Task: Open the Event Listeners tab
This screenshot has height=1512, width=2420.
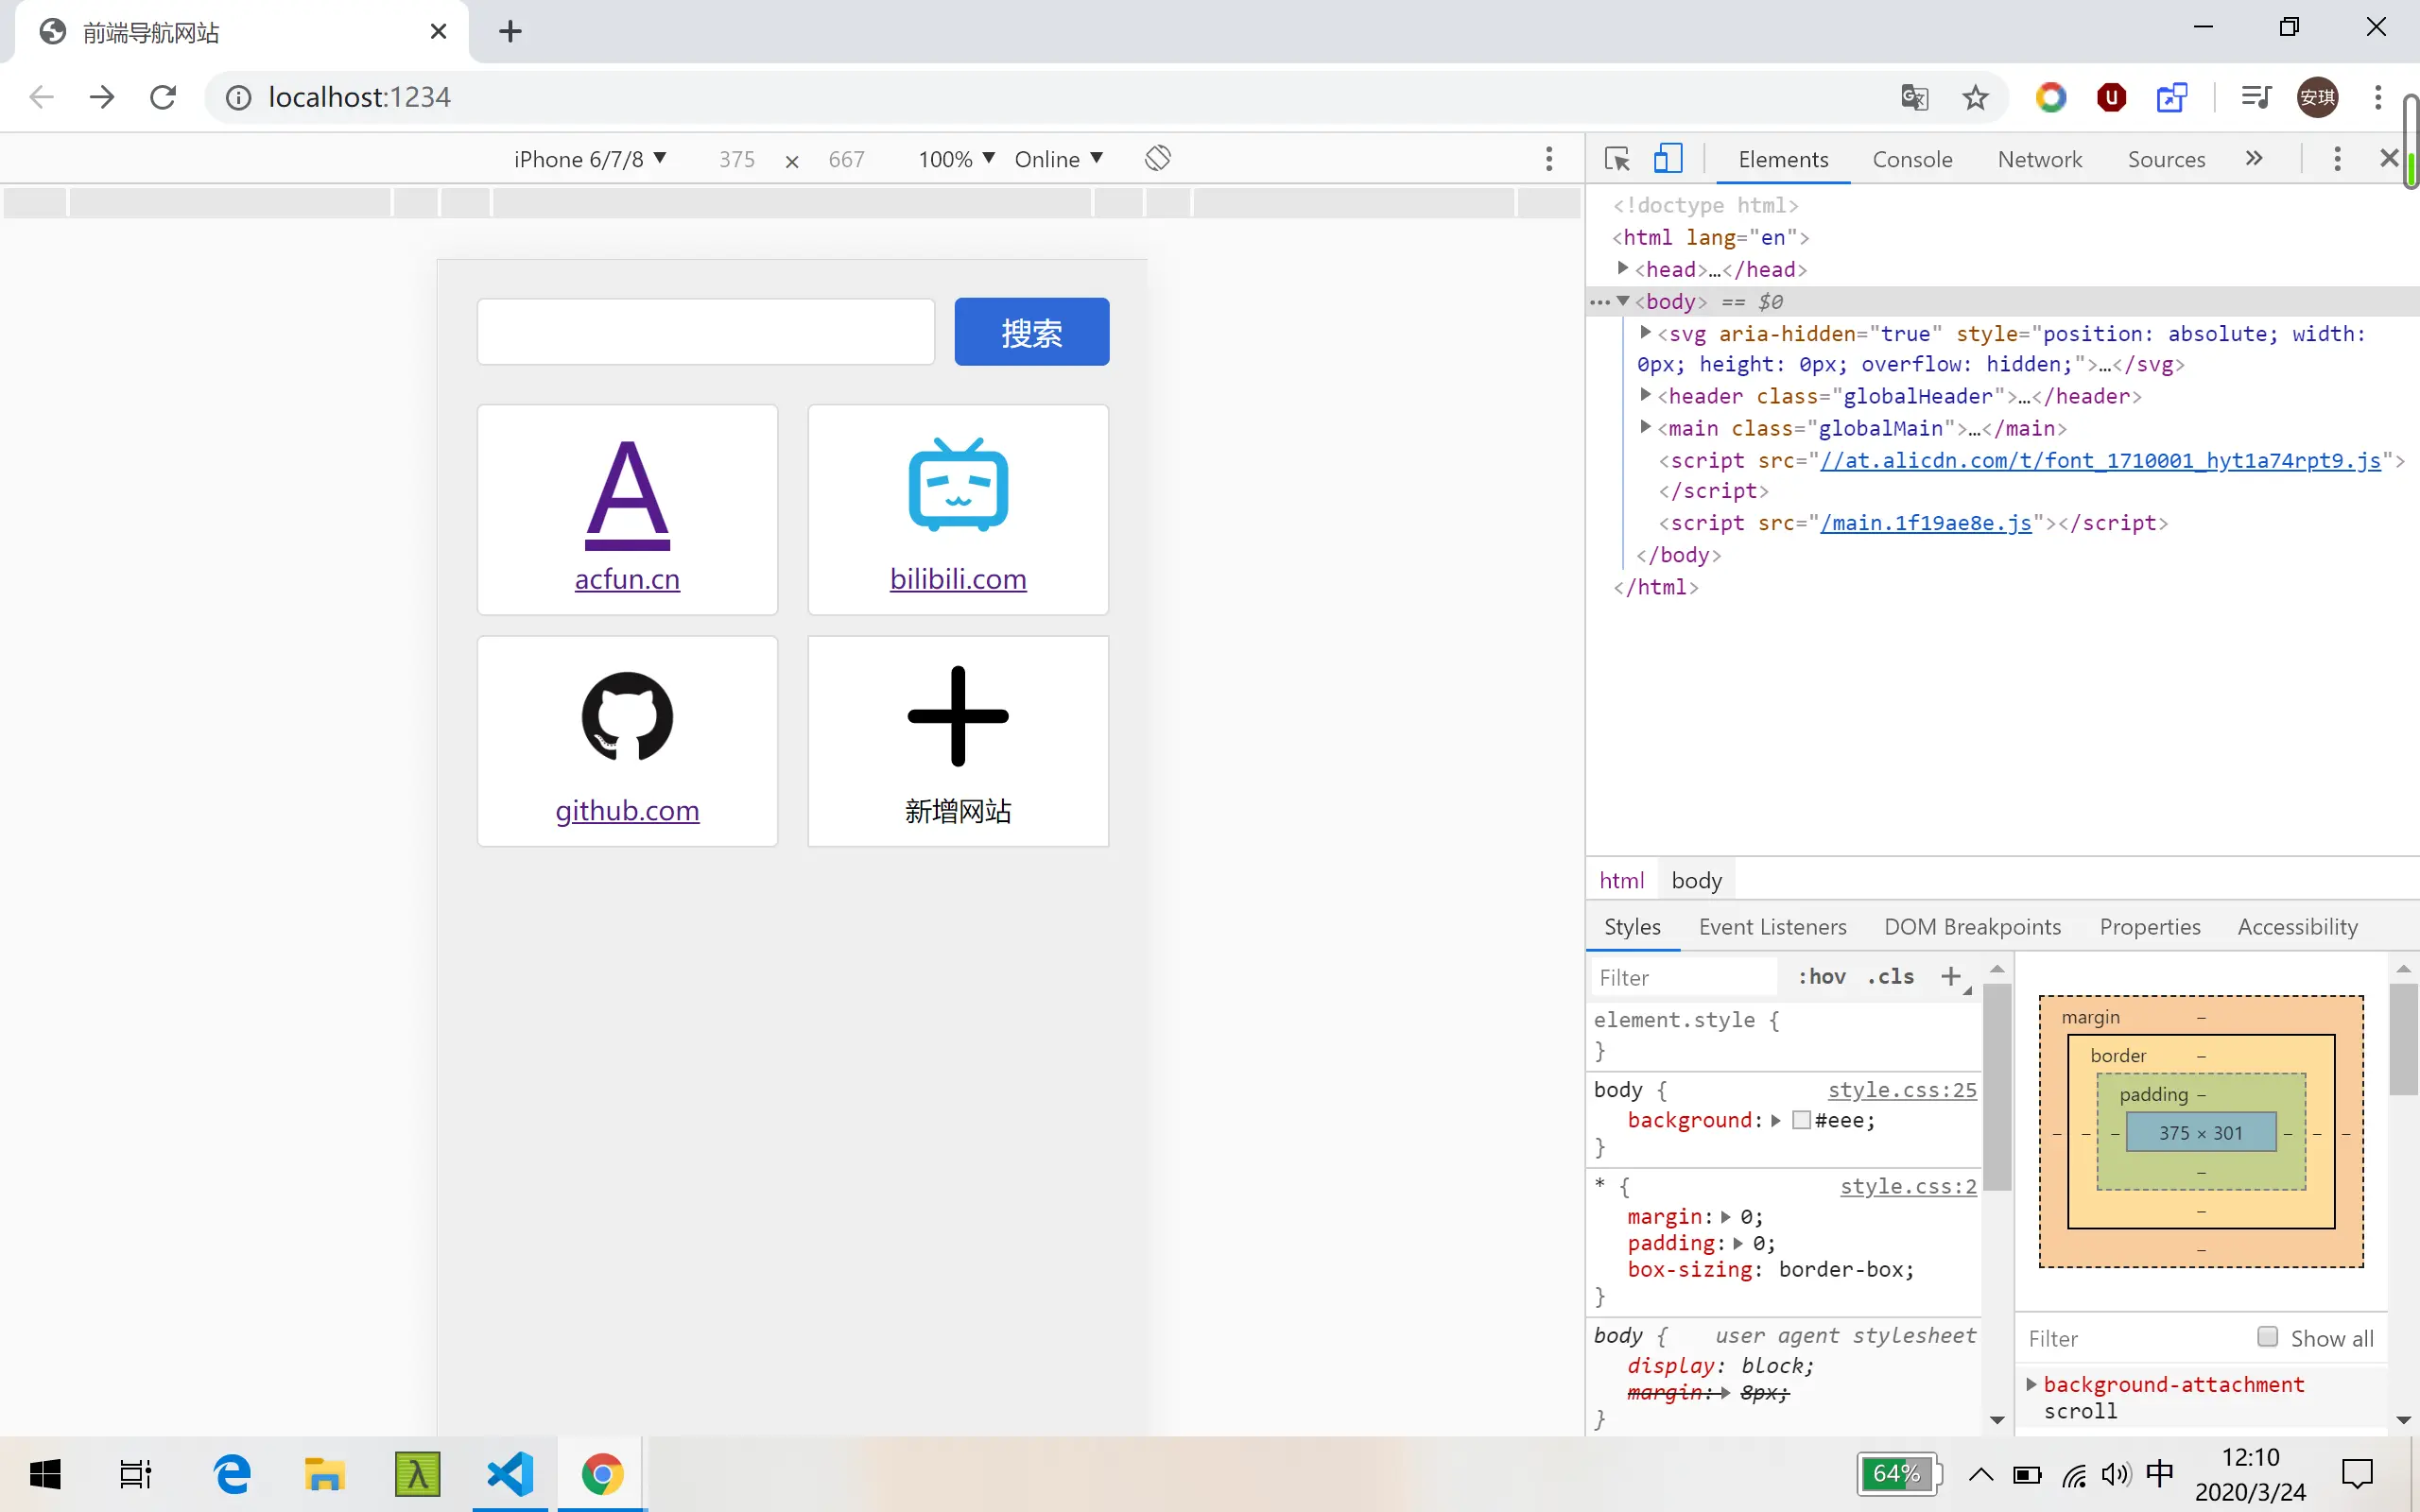Action: coord(1772,927)
